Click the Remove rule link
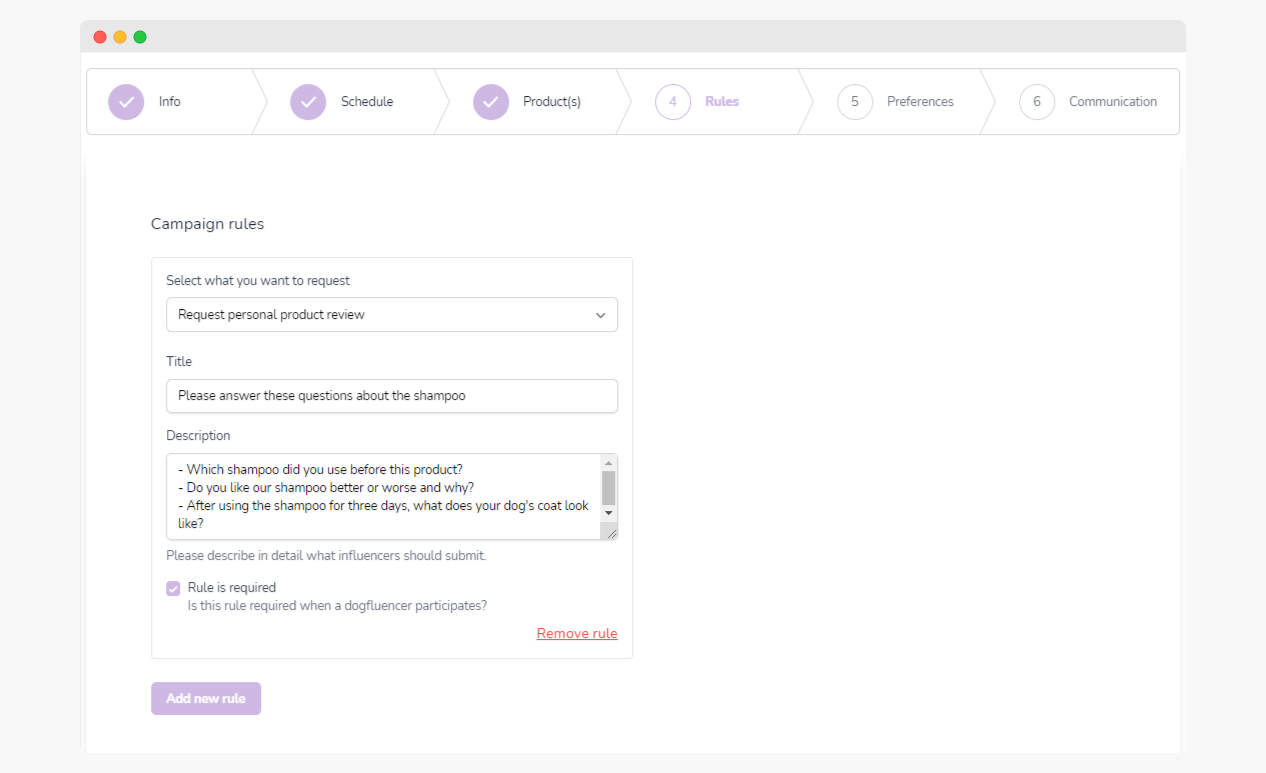 [x=577, y=634]
